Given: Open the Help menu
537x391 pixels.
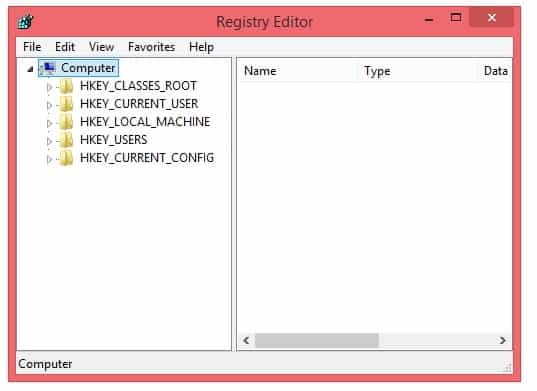Looking at the screenshot, I should (201, 47).
